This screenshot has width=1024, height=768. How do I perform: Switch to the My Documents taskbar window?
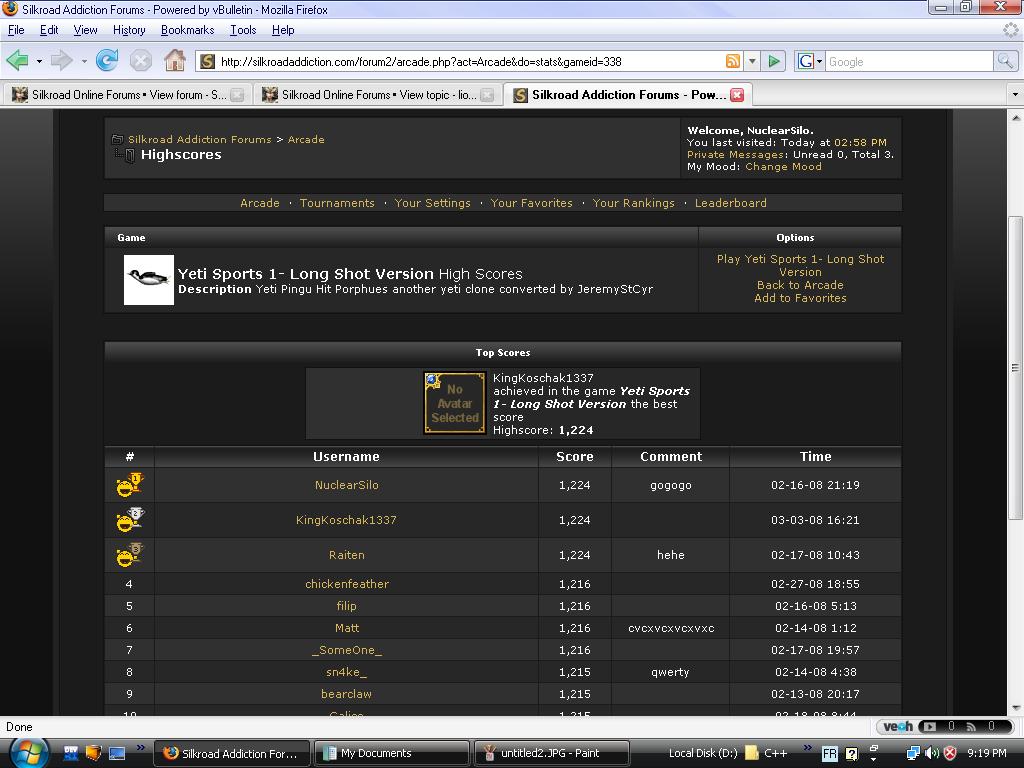(x=392, y=753)
